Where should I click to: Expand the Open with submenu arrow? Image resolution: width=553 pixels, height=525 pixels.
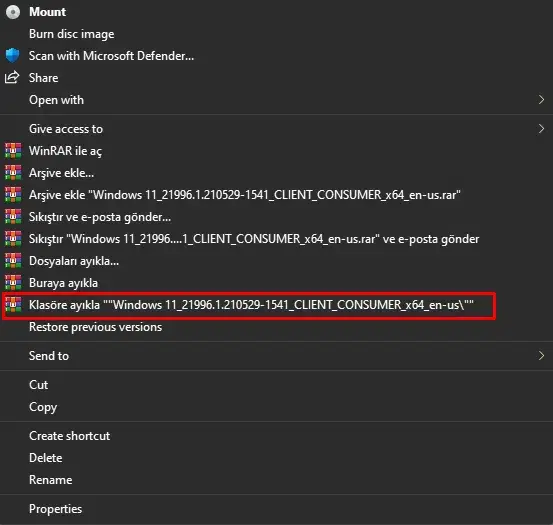pos(541,100)
